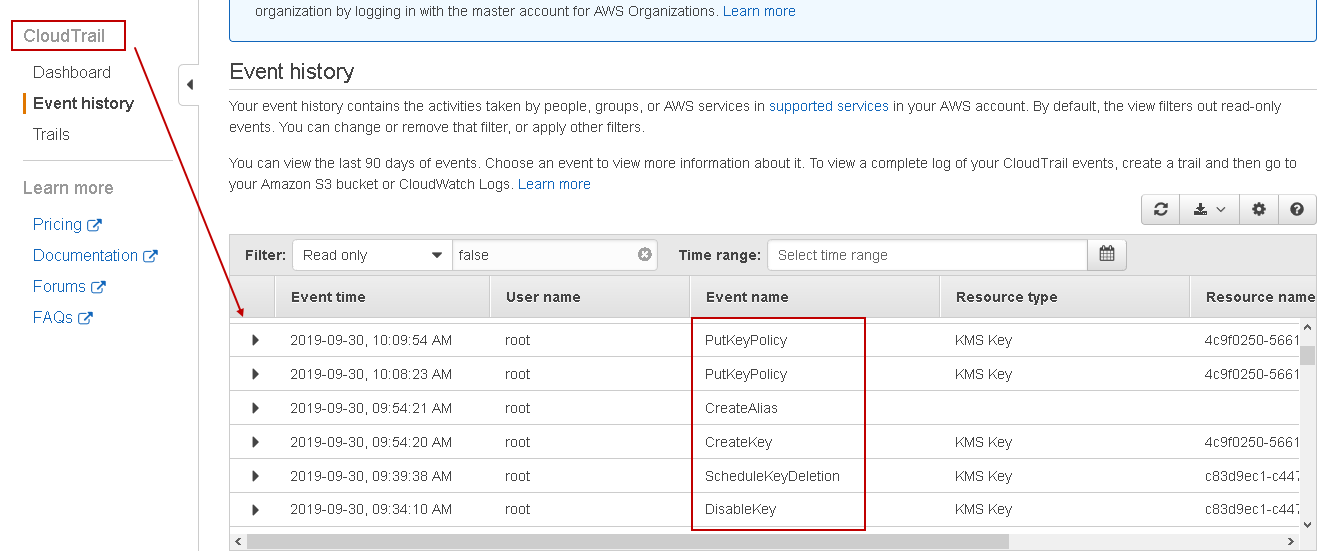Click the refresh events icon

1161,209
